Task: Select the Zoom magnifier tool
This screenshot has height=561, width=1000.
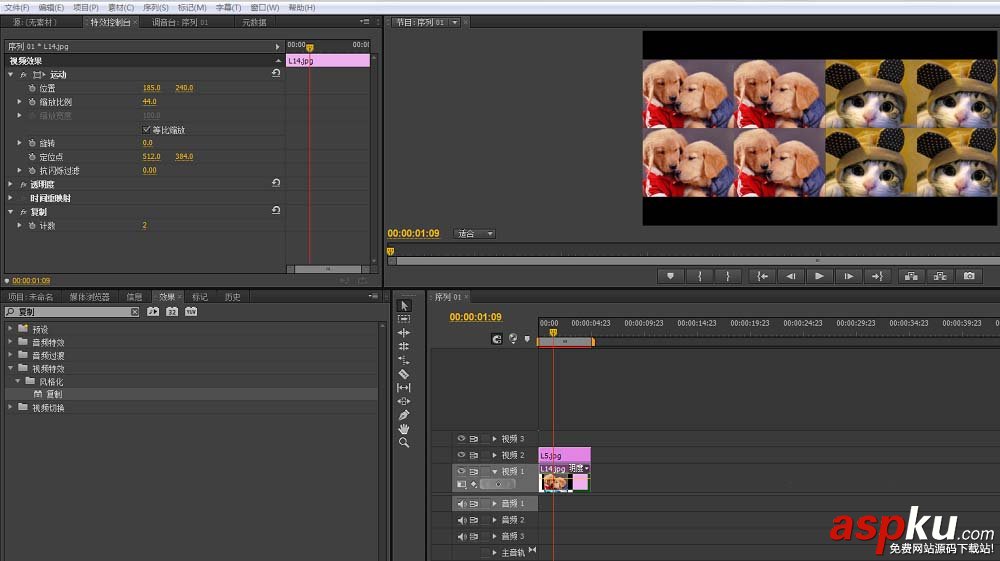Action: pos(404,442)
